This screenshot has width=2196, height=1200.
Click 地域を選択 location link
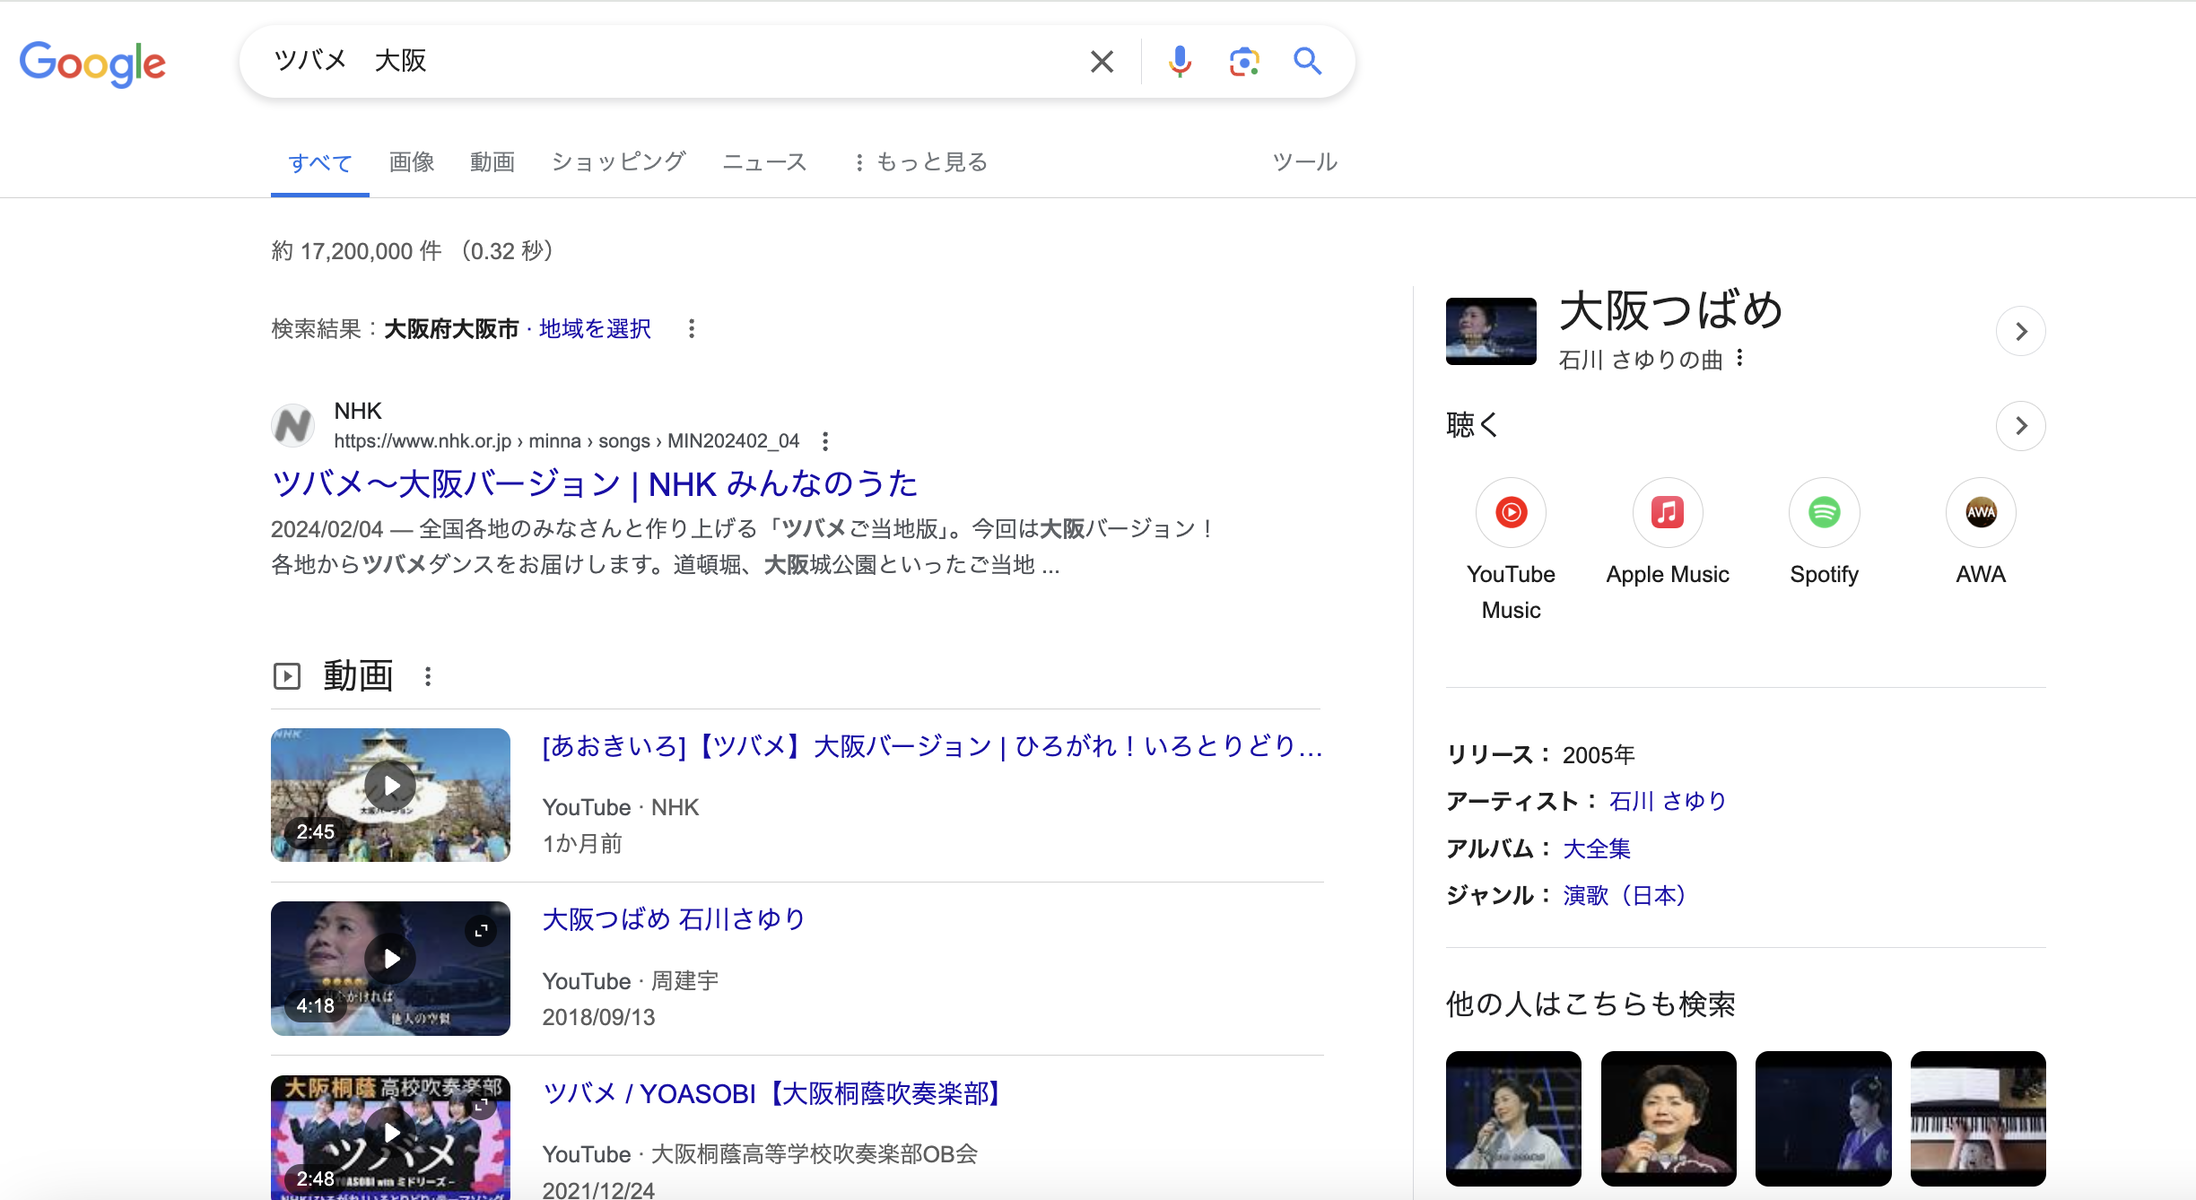[594, 329]
